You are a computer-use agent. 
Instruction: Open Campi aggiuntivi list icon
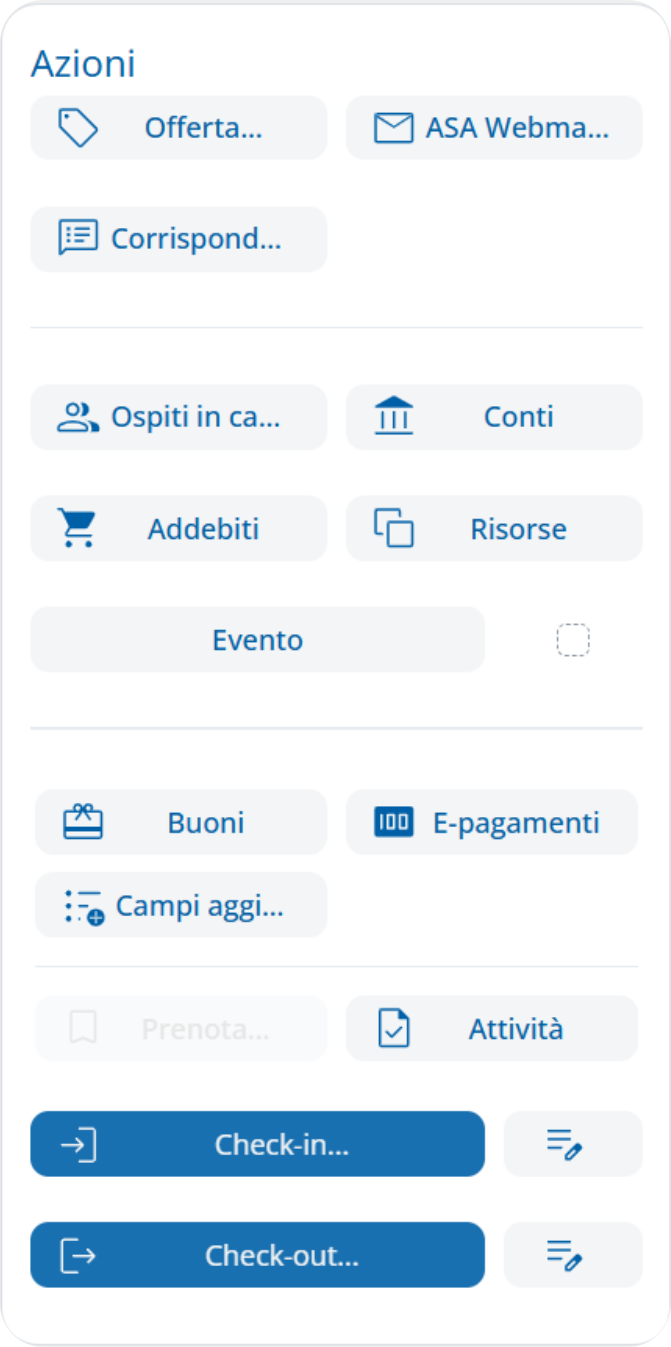(85, 905)
